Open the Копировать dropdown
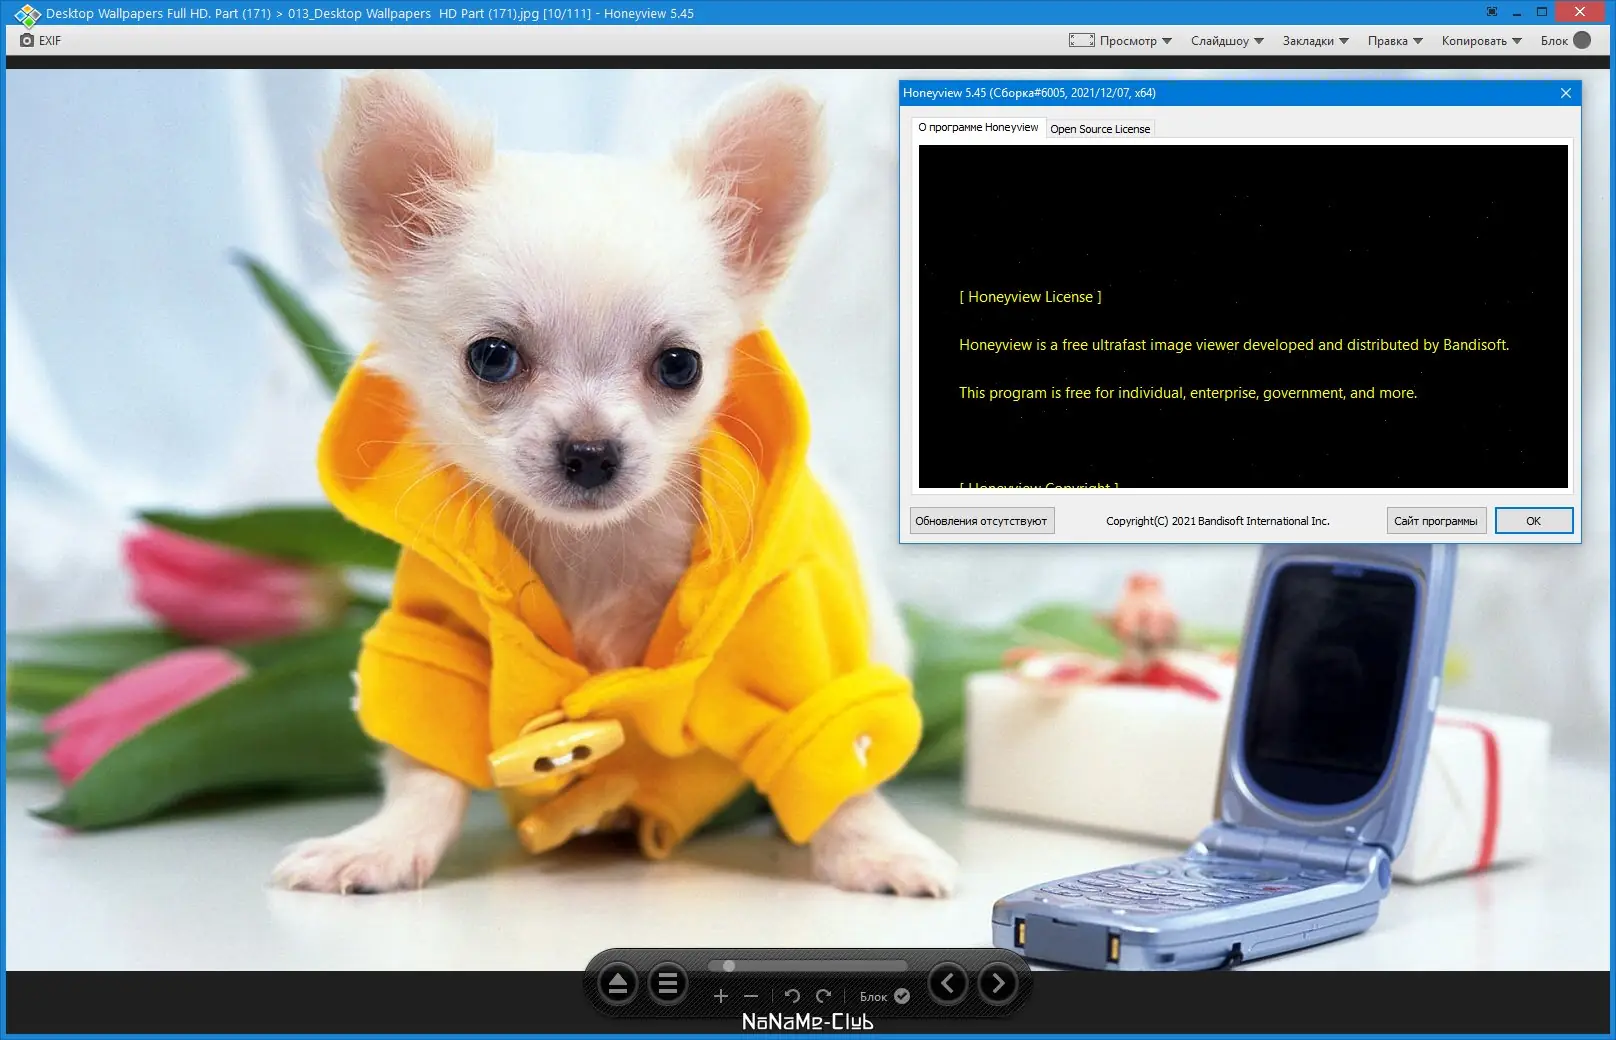This screenshot has height=1040, width=1616. click(1482, 41)
